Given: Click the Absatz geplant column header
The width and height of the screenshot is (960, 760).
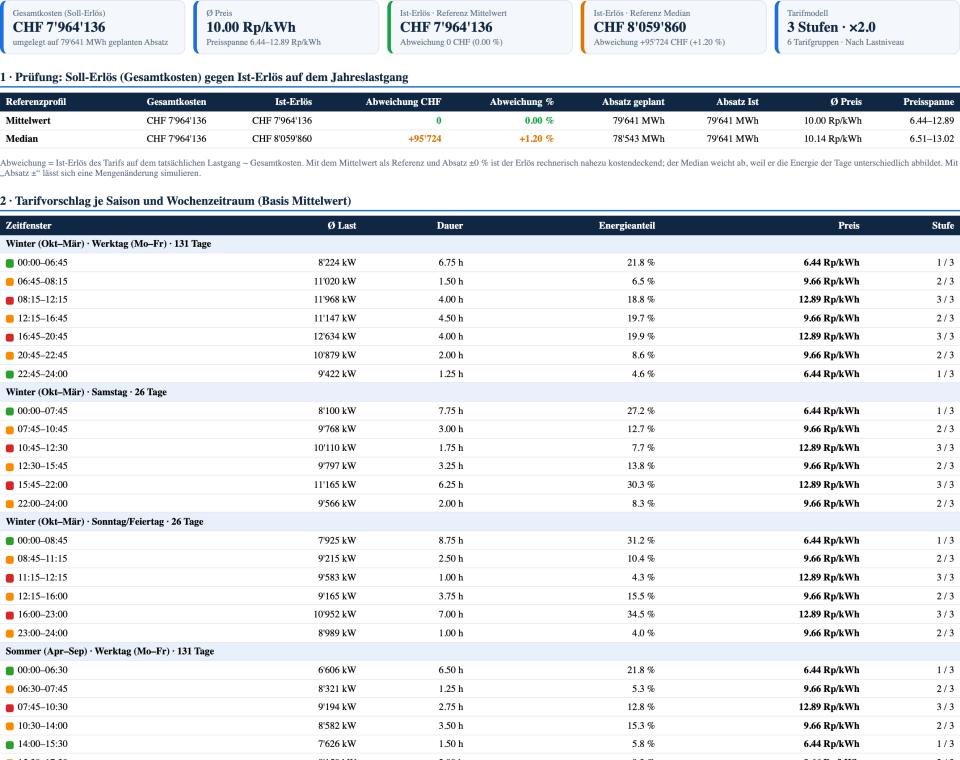Looking at the screenshot, I should (633, 102).
